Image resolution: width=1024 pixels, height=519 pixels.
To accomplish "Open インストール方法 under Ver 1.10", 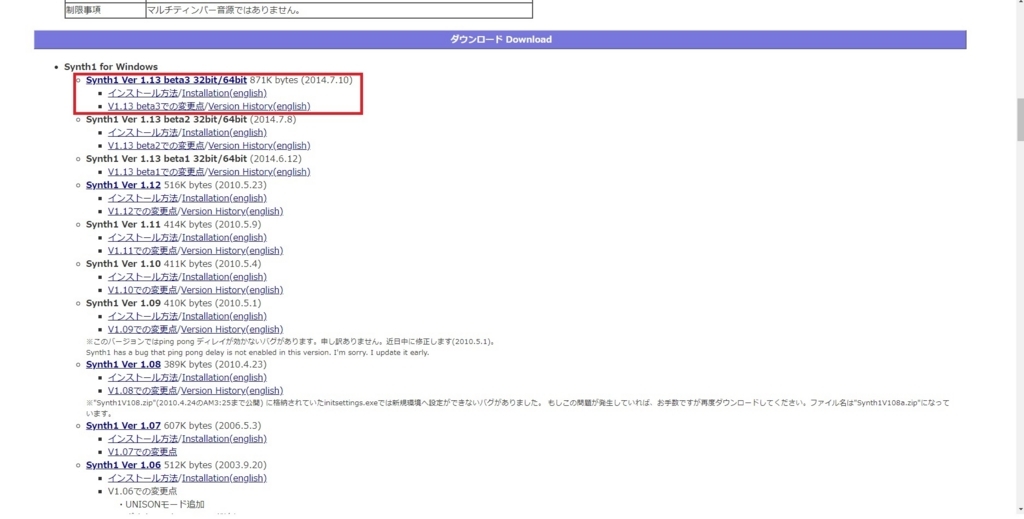I will point(143,277).
